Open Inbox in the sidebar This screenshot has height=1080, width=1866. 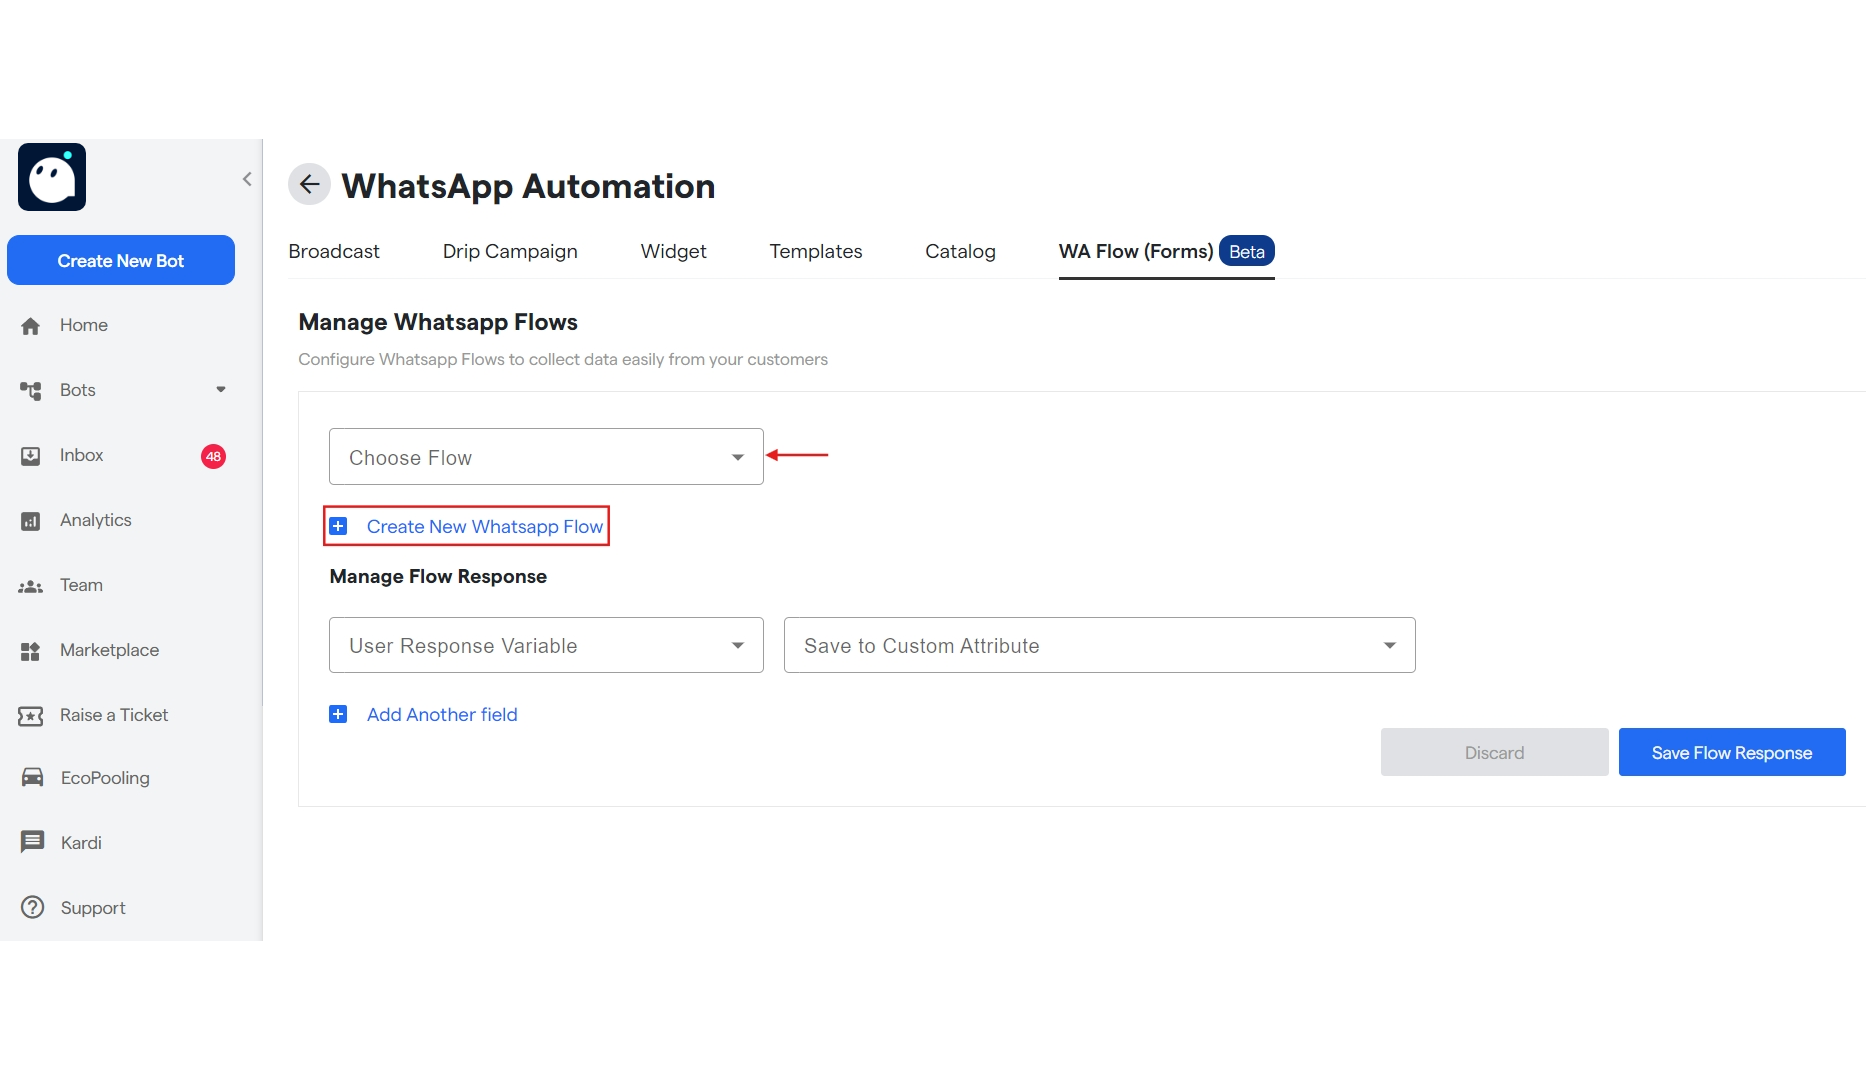tap(81, 455)
